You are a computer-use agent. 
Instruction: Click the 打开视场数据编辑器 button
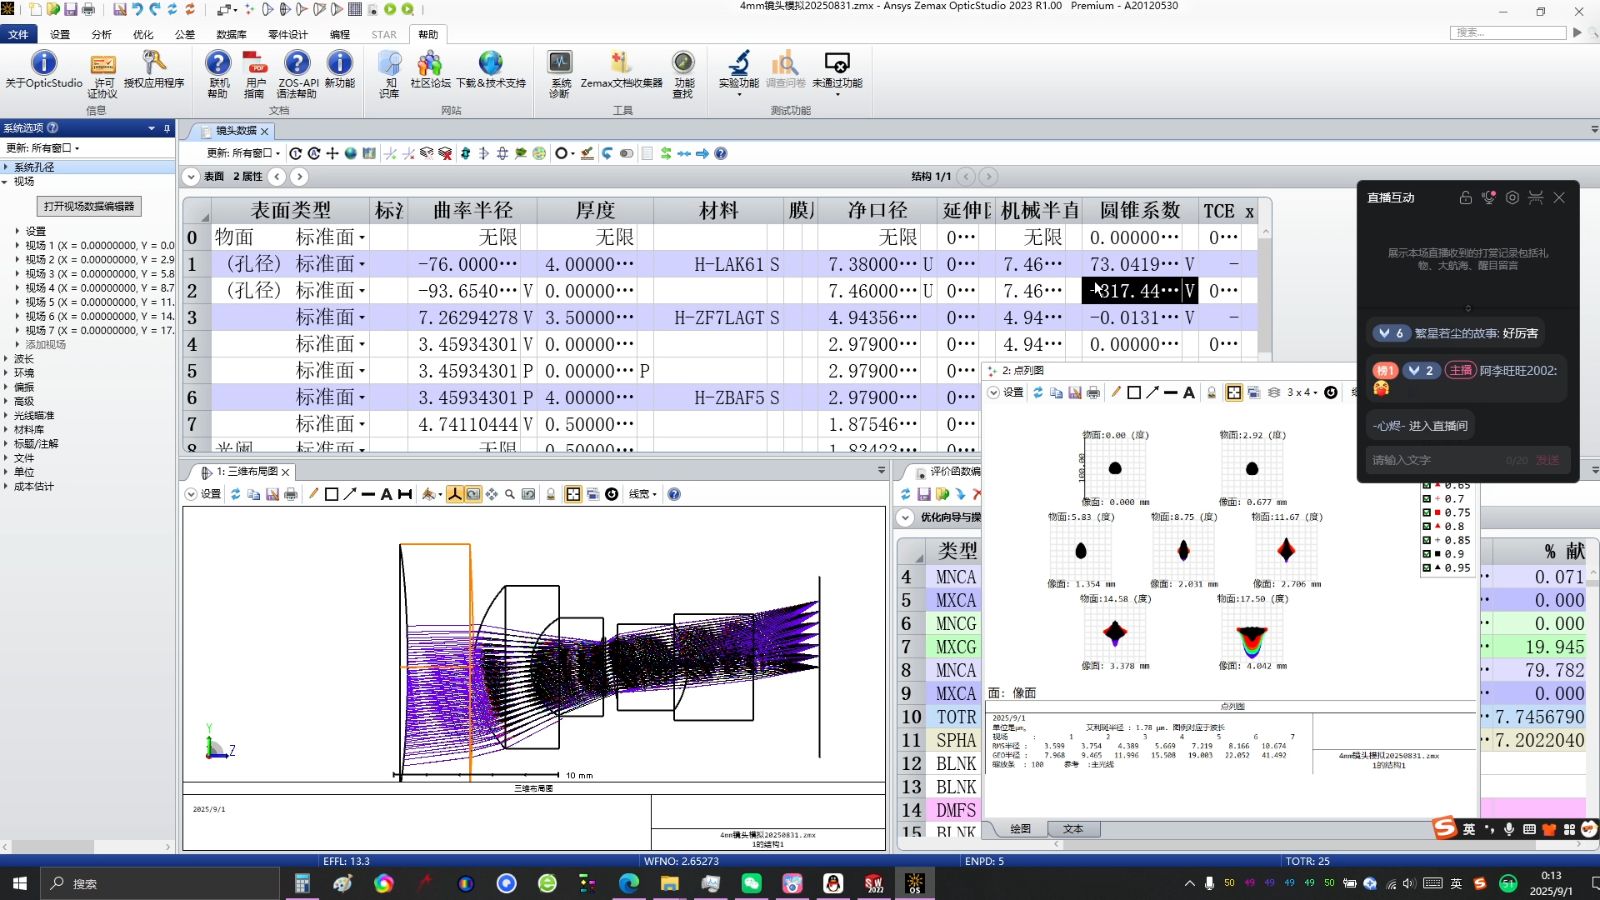click(89, 206)
